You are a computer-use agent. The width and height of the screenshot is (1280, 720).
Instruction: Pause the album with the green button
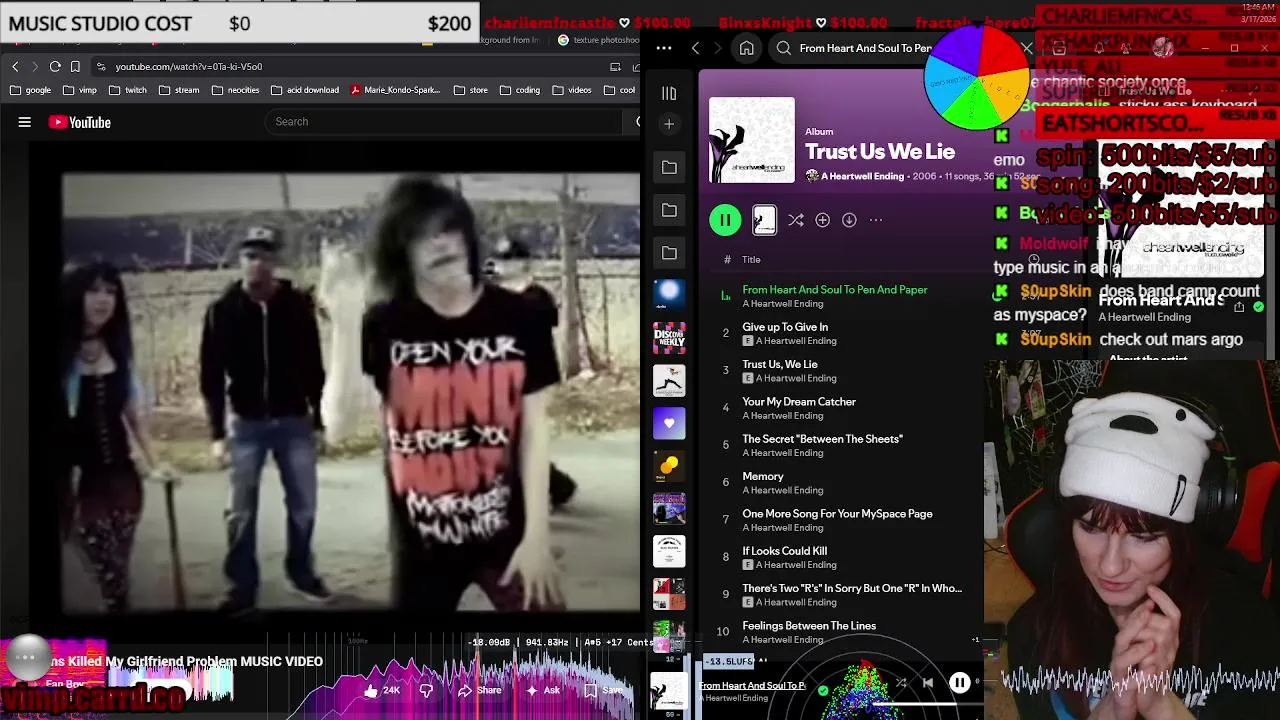pos(725,220)
